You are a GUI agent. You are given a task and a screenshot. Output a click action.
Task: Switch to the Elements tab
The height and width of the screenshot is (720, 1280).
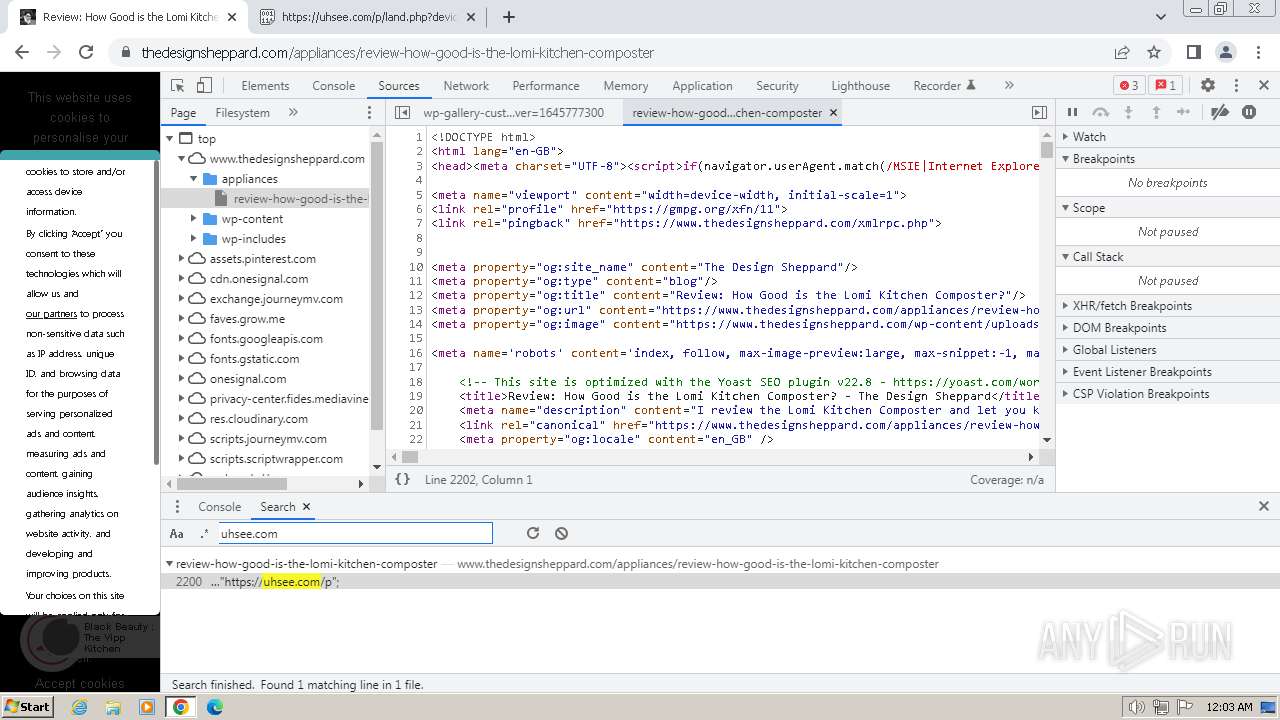(265, 86)
